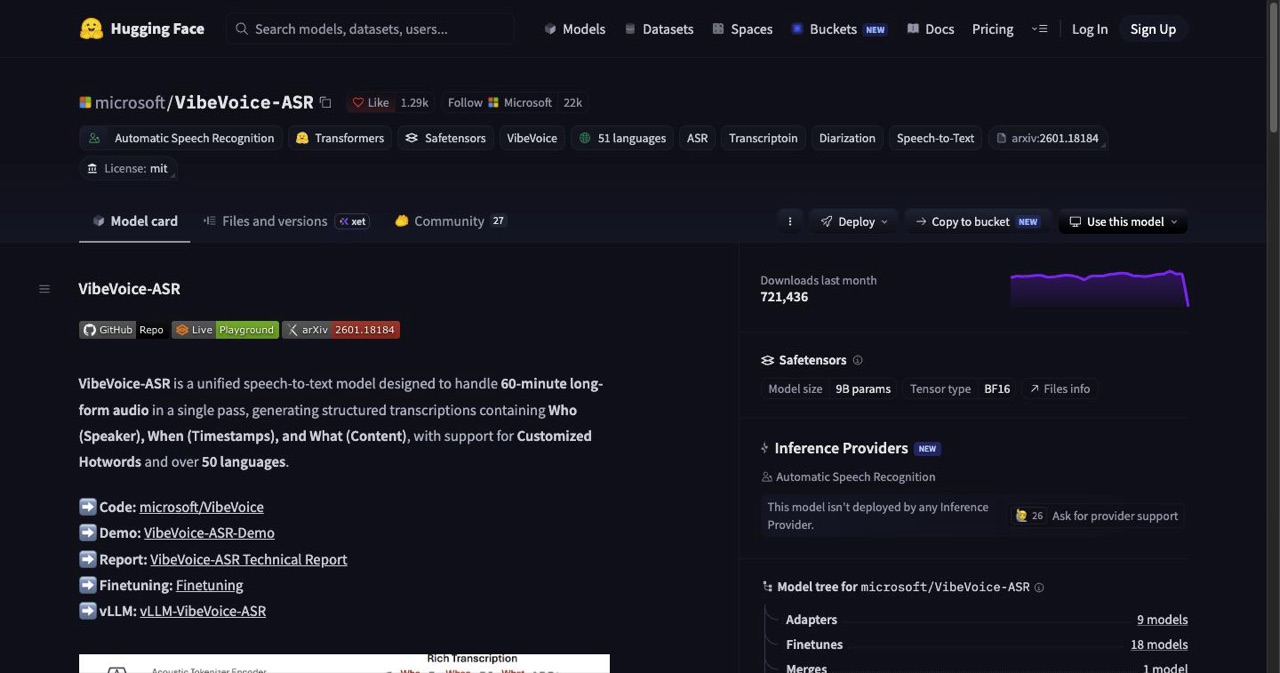Open table of contents hamburger icon
This screenshot has height=673, width=1280.
pos(44,289)
